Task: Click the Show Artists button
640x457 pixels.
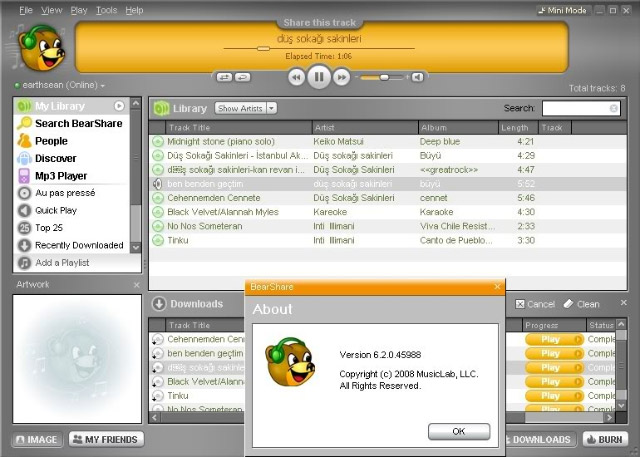Action: [x=240, y=108]
